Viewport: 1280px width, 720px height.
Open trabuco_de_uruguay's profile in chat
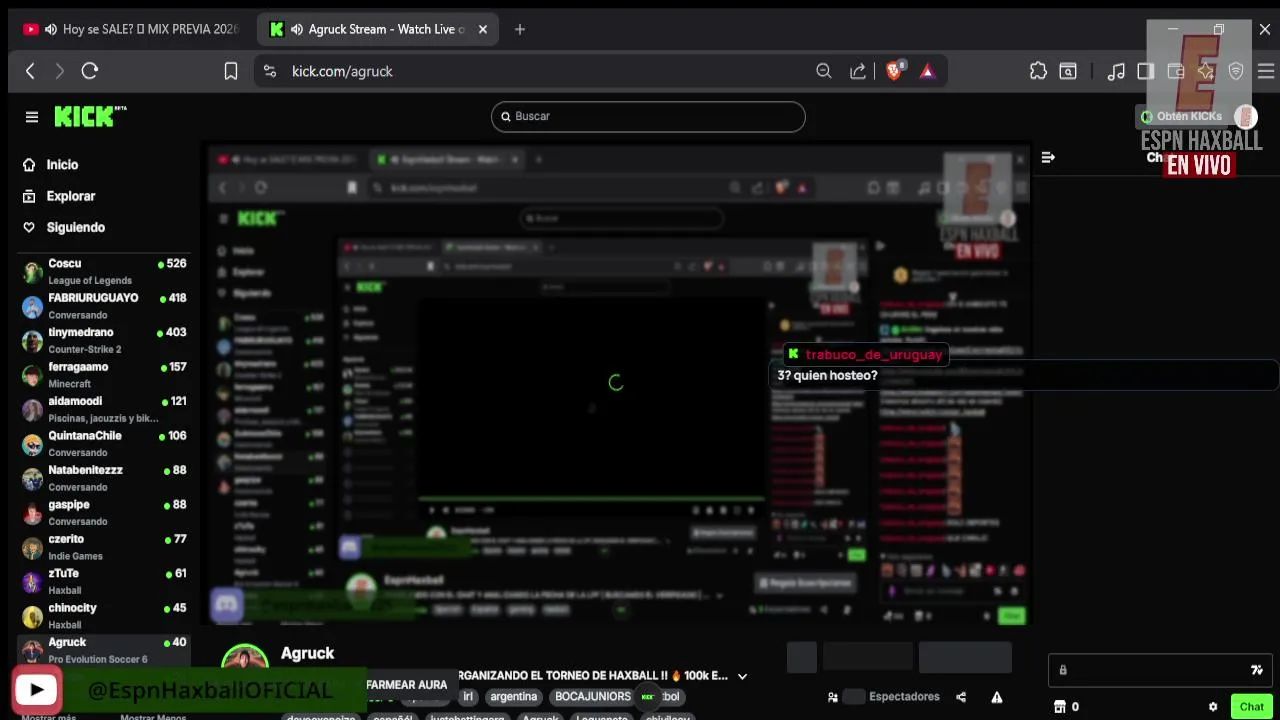click(874, 355)
